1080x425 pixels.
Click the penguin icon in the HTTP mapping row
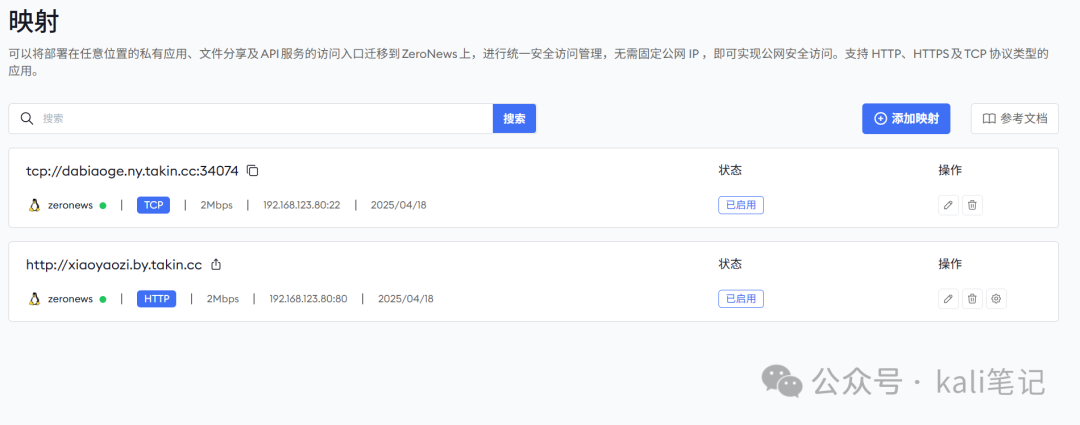click(x=34, y=298)
